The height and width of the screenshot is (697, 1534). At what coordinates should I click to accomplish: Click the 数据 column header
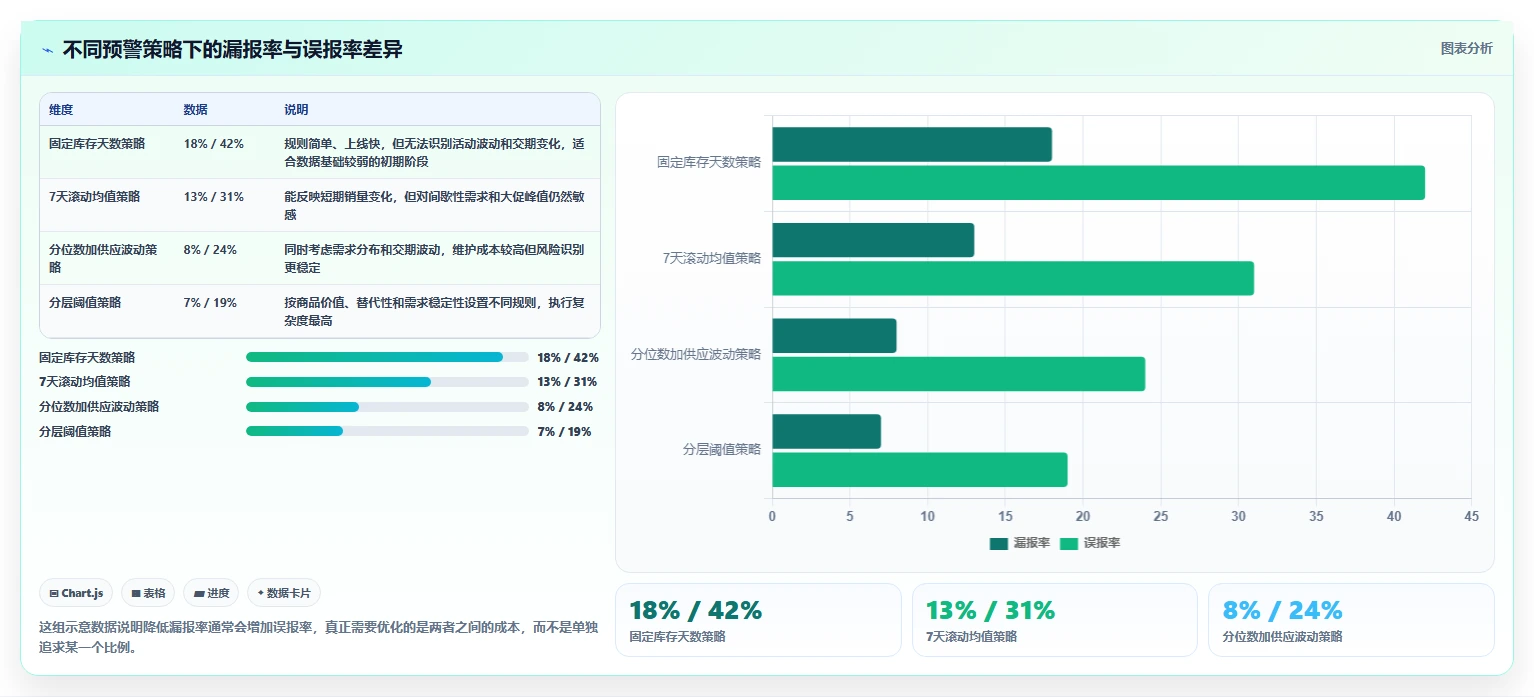pos(196,110)
